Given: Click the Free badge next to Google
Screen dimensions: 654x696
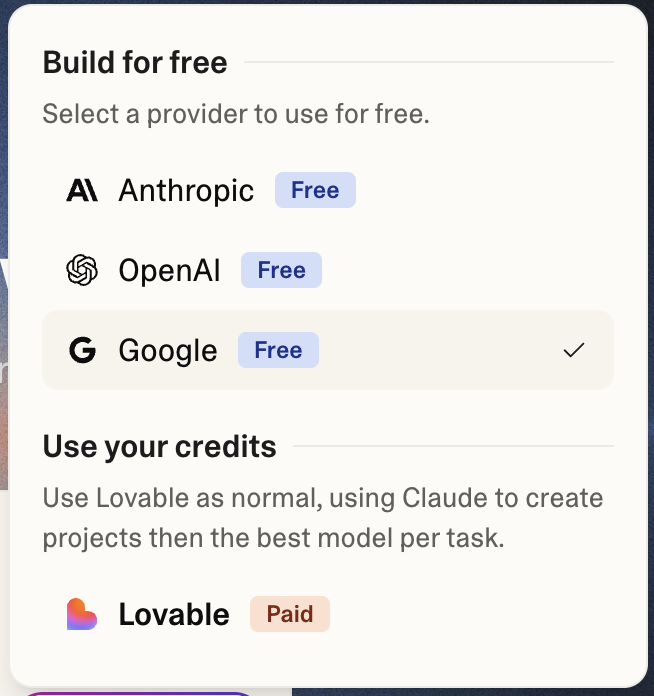Looking at the screenshot, I should [x=278, y=350].
